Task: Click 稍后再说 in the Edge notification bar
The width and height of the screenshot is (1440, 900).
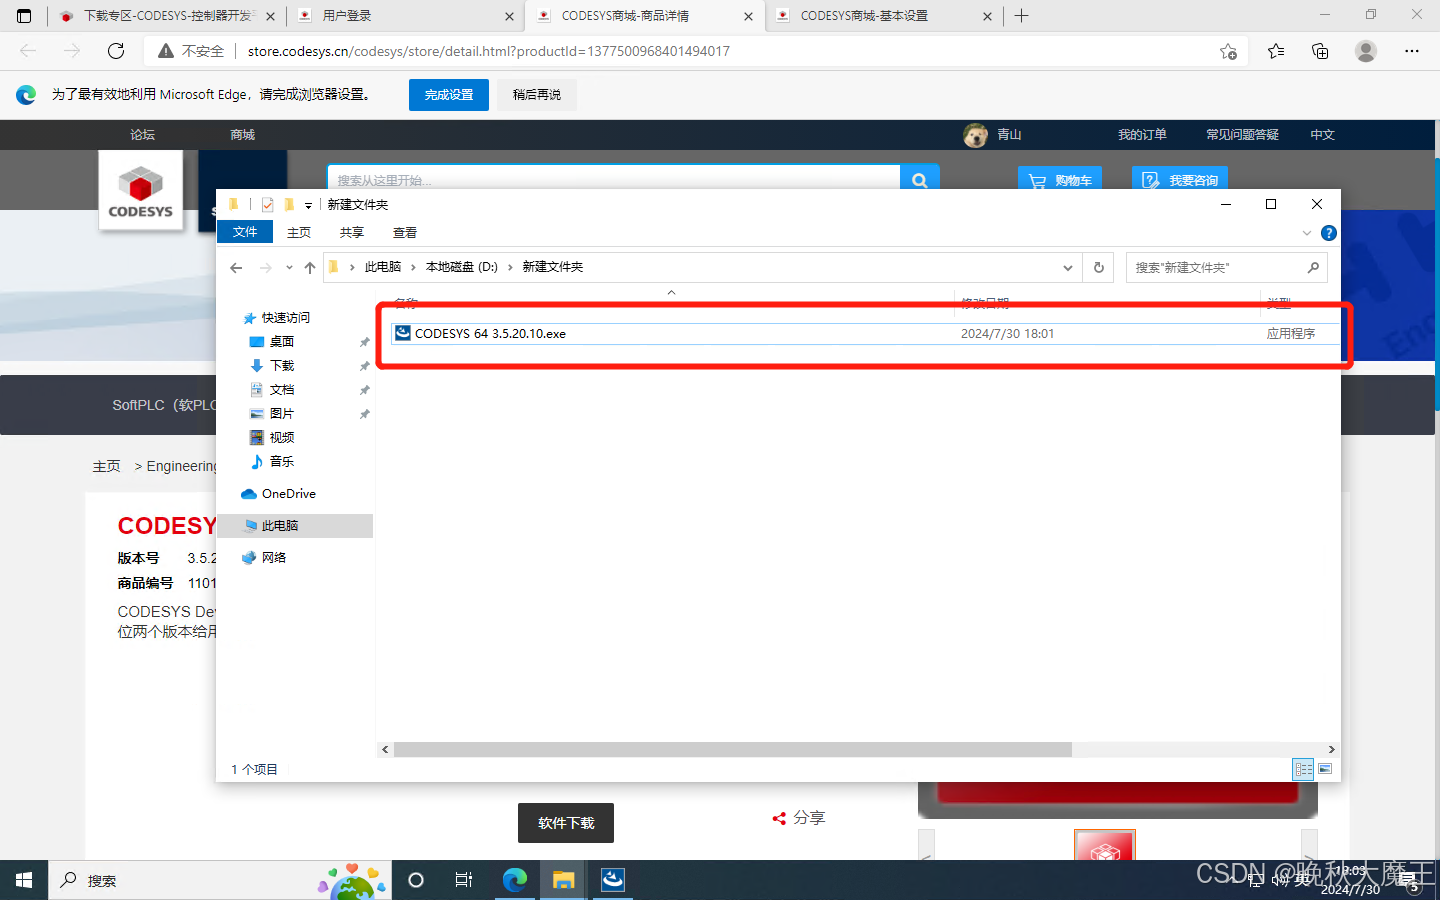Action: (537, 95)
